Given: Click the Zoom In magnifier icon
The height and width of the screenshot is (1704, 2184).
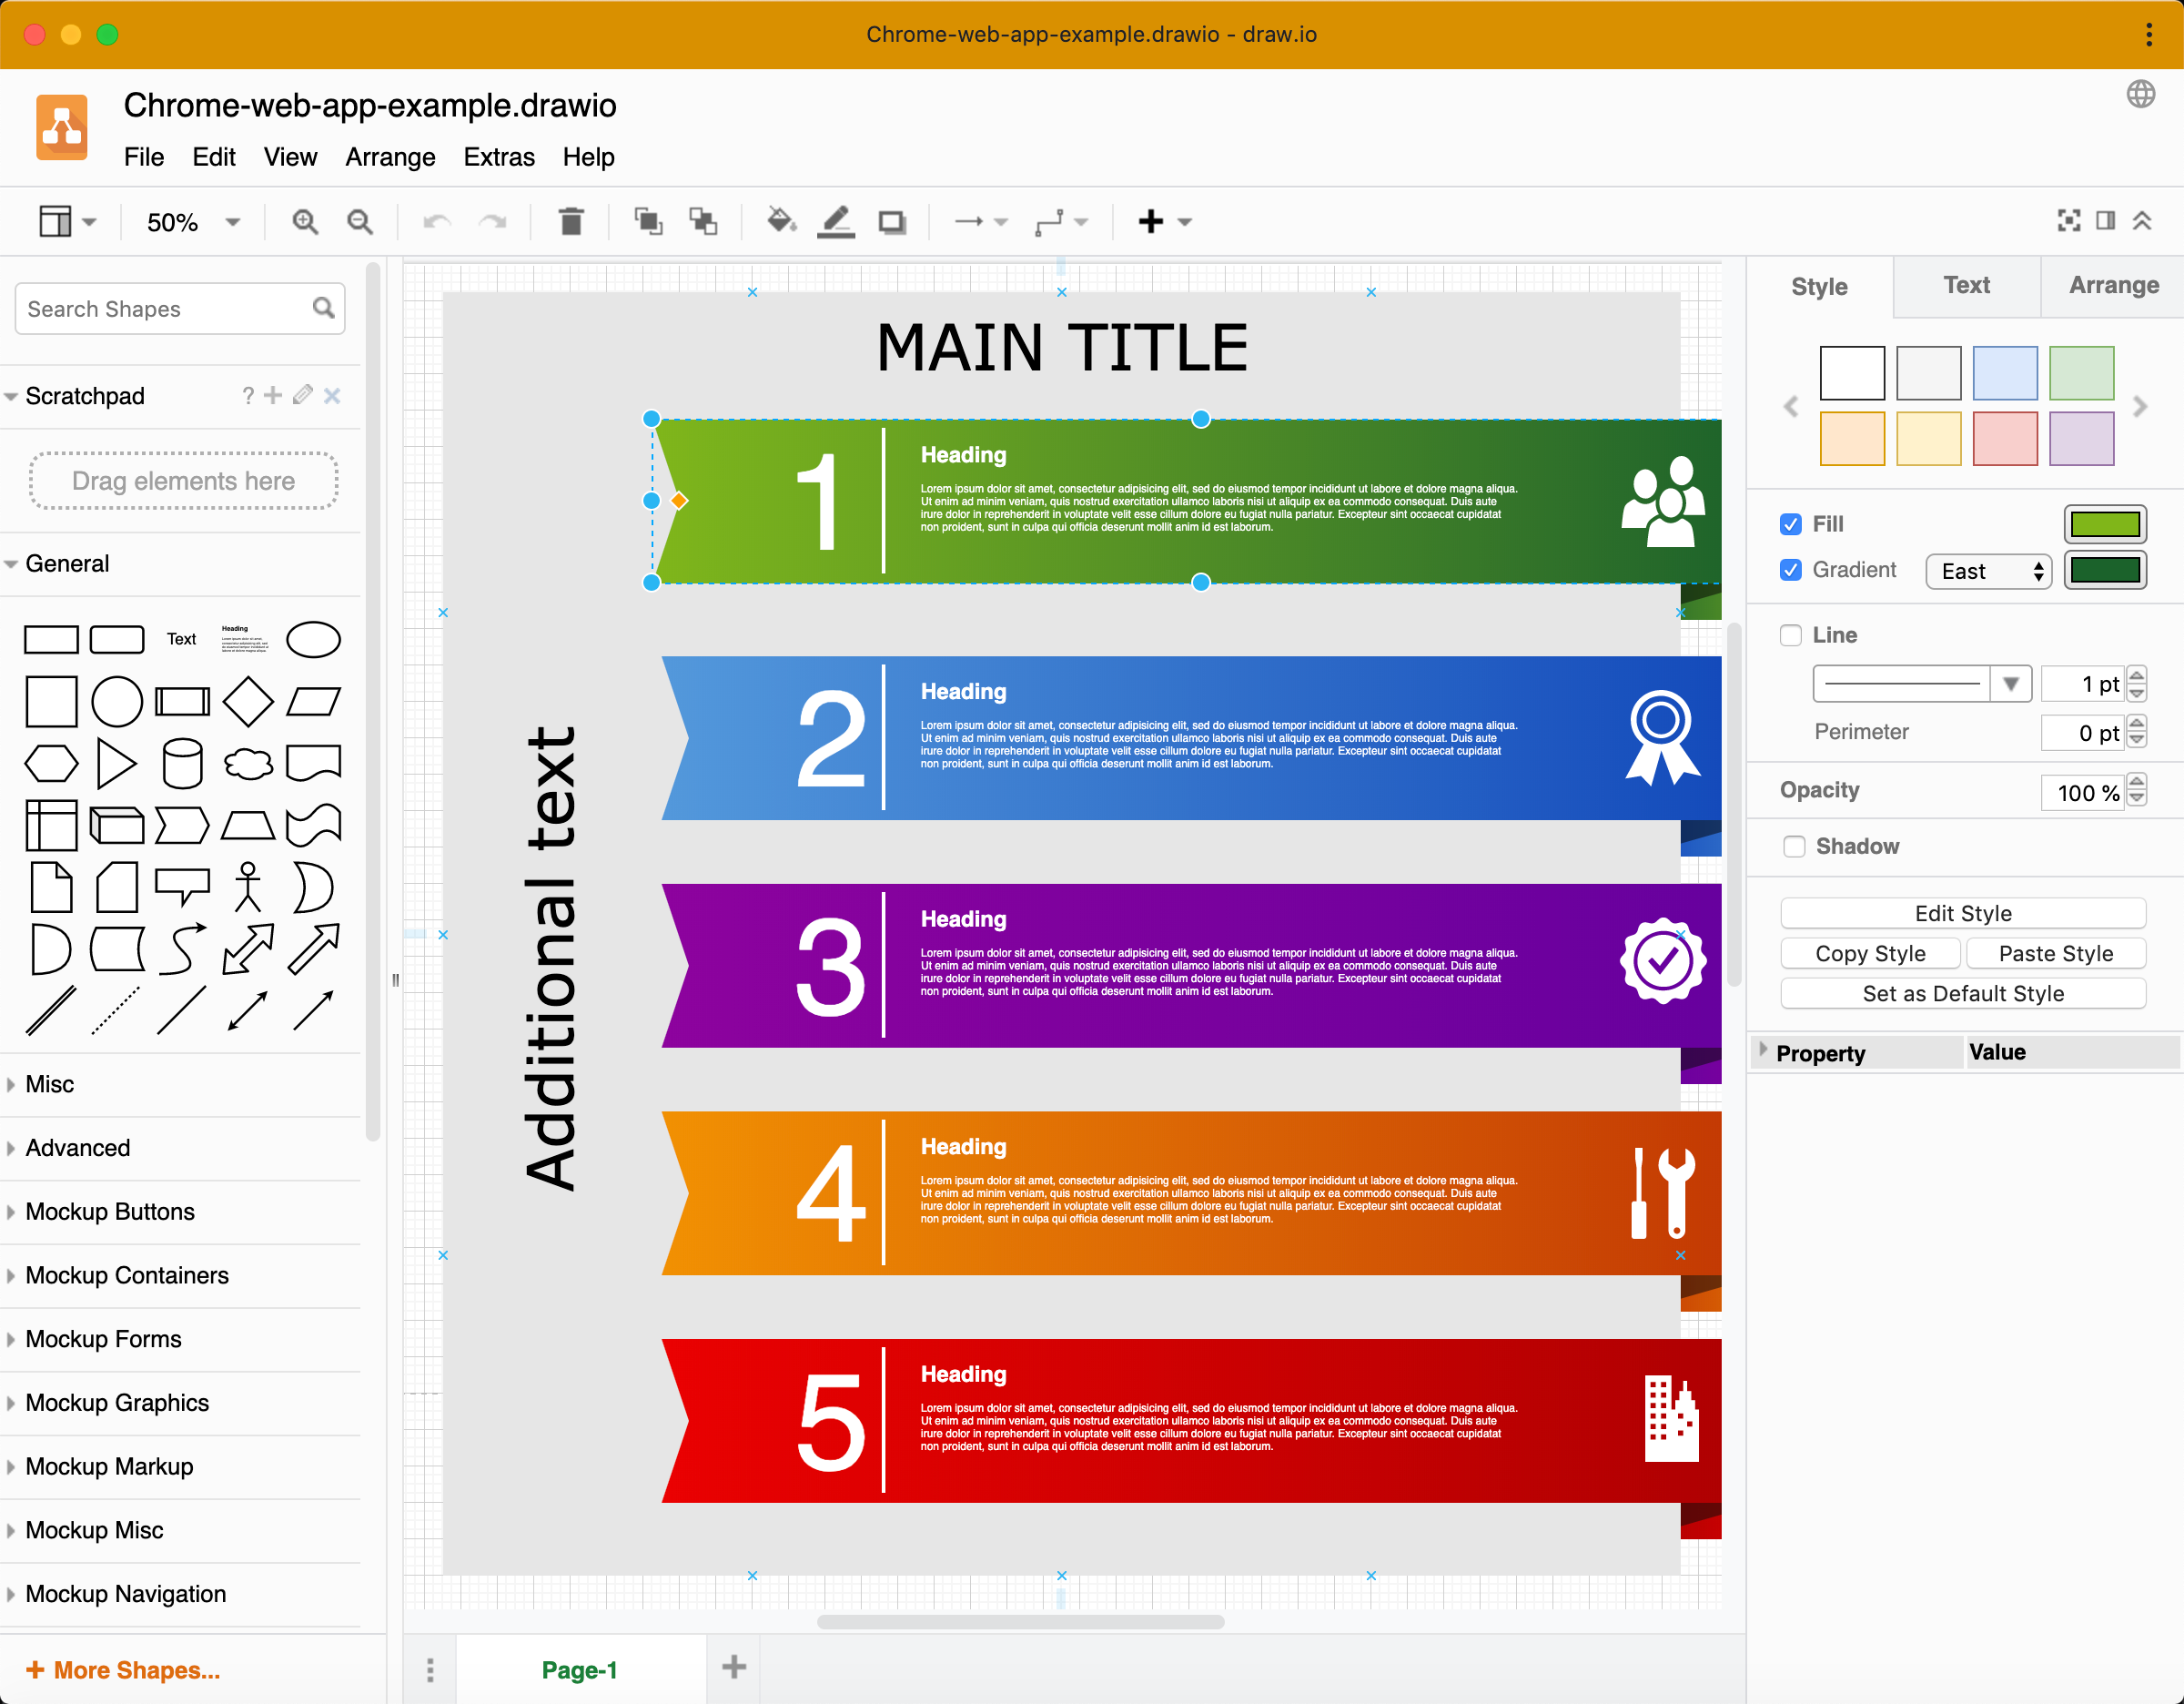Looking at the screenshot, I should [x=305, y=221].
